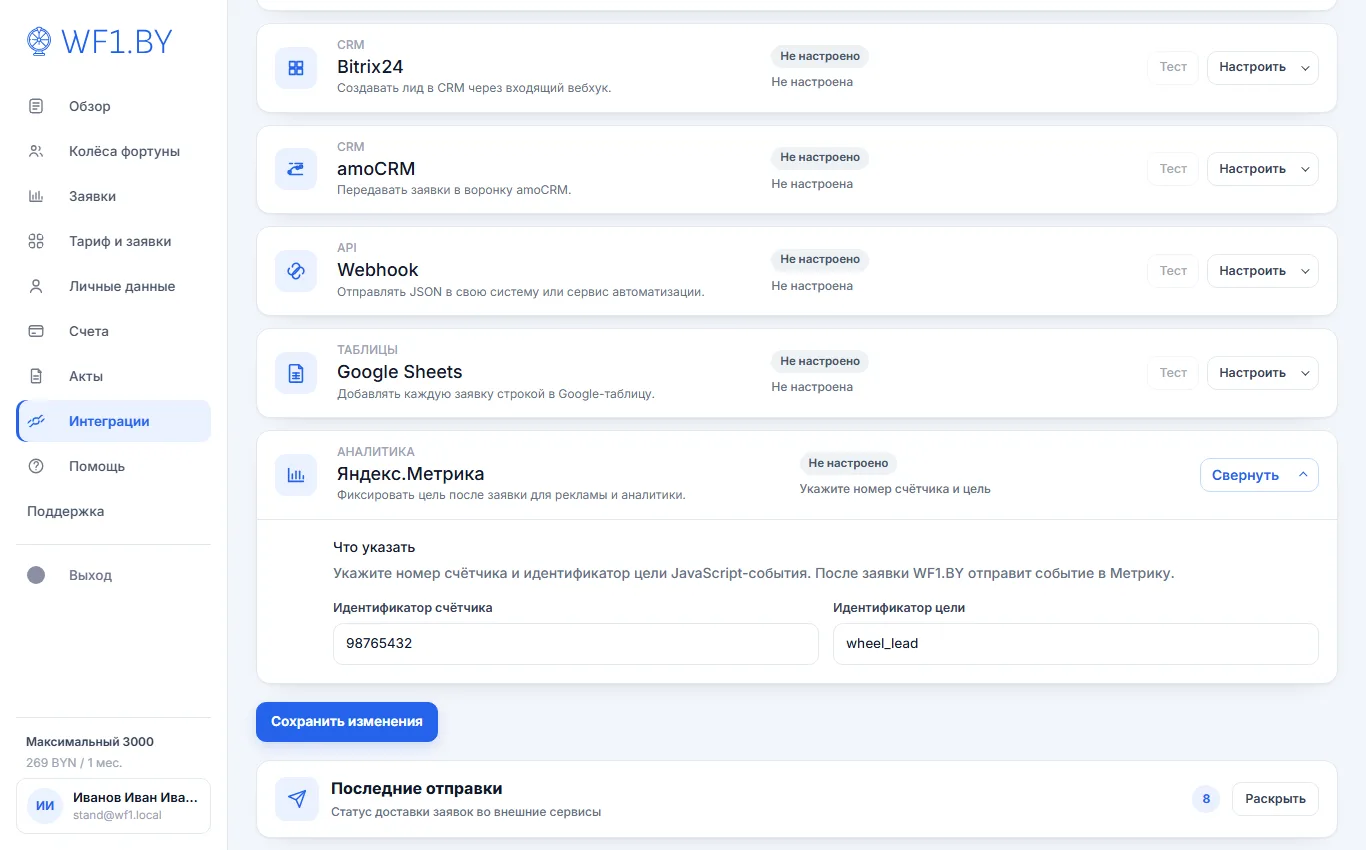Focus the Идентификатор цели field
The width and height of the screenshot is (1366, 850).
click(1076, 644)
